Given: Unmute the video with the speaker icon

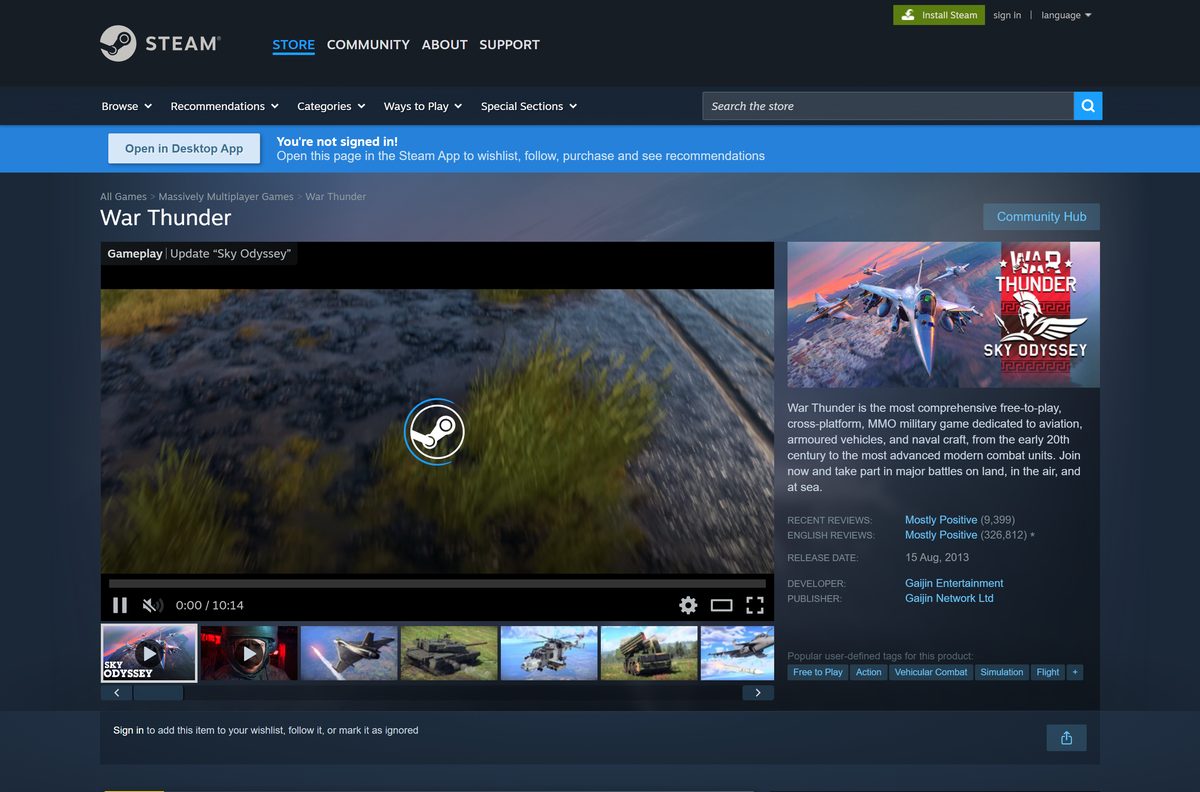Looking at the screenshot, I should (152, 605).
